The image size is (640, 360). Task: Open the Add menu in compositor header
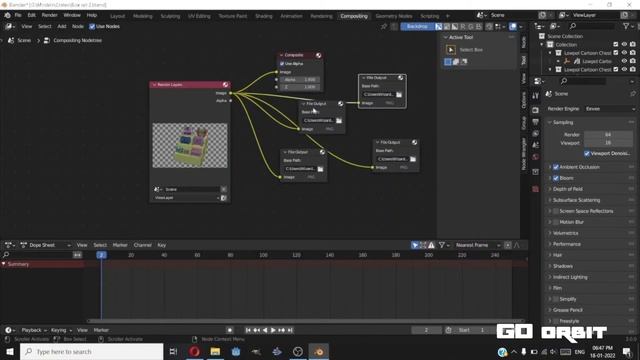click(62, 27)
